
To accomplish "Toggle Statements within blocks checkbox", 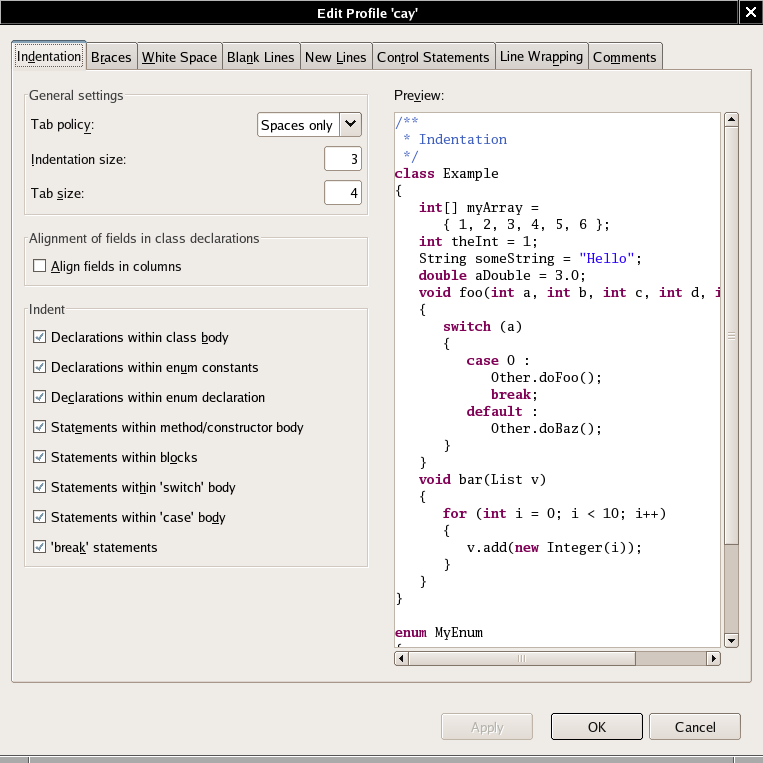I will coord(40,457).
